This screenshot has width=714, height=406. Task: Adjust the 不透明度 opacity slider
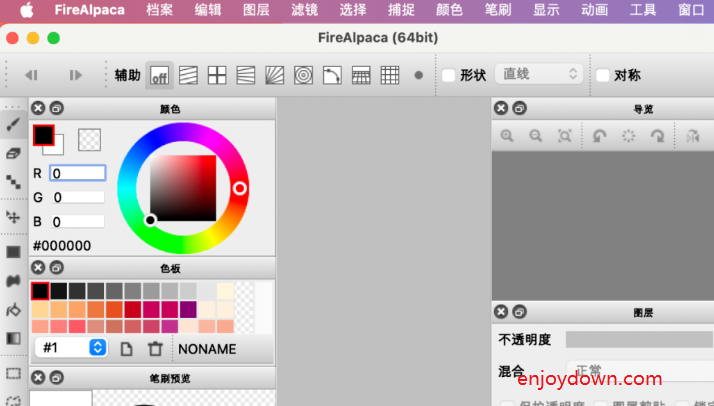639,340
